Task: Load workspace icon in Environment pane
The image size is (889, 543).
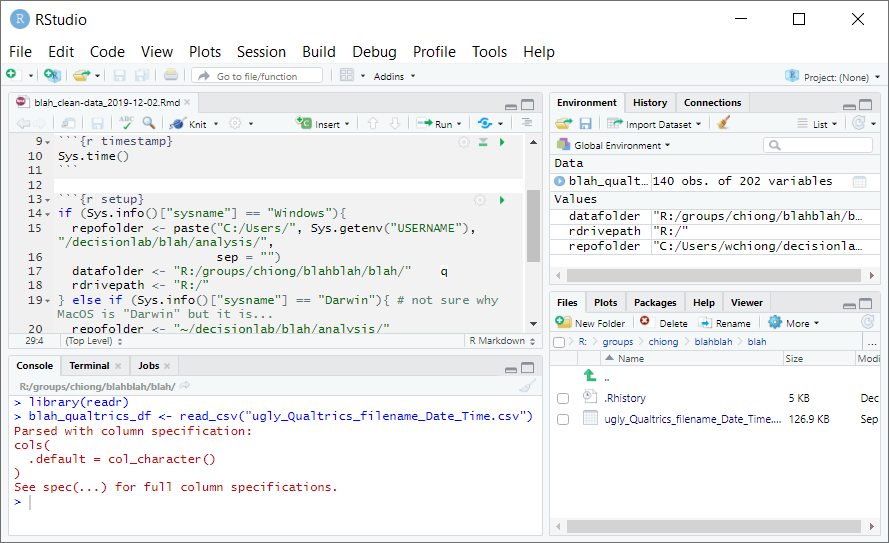Action: tap(564, 124)
